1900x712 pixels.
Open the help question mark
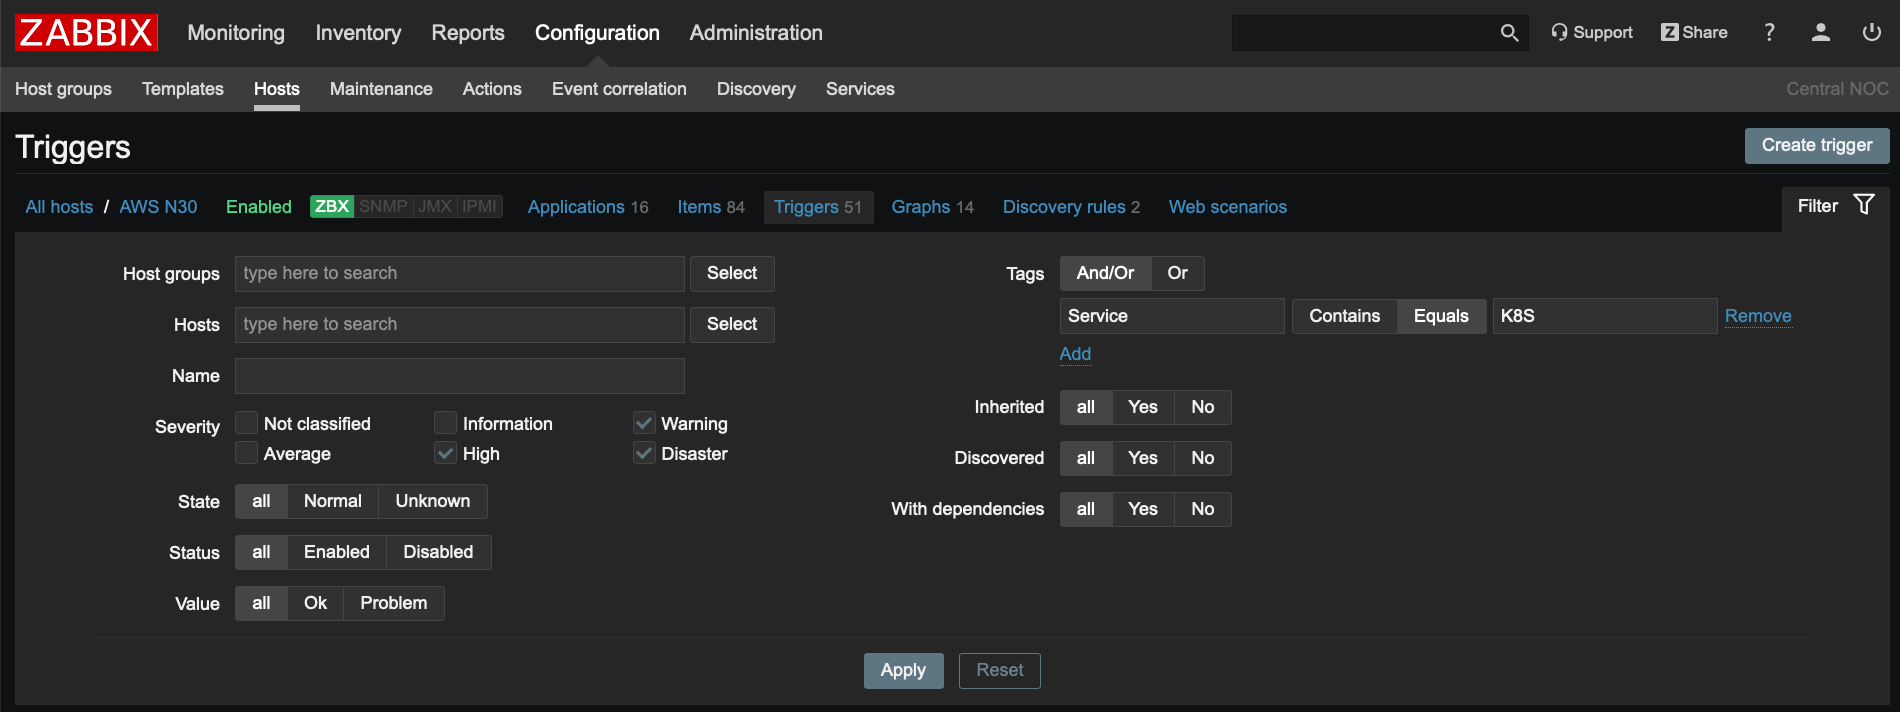pos(1769,33)
